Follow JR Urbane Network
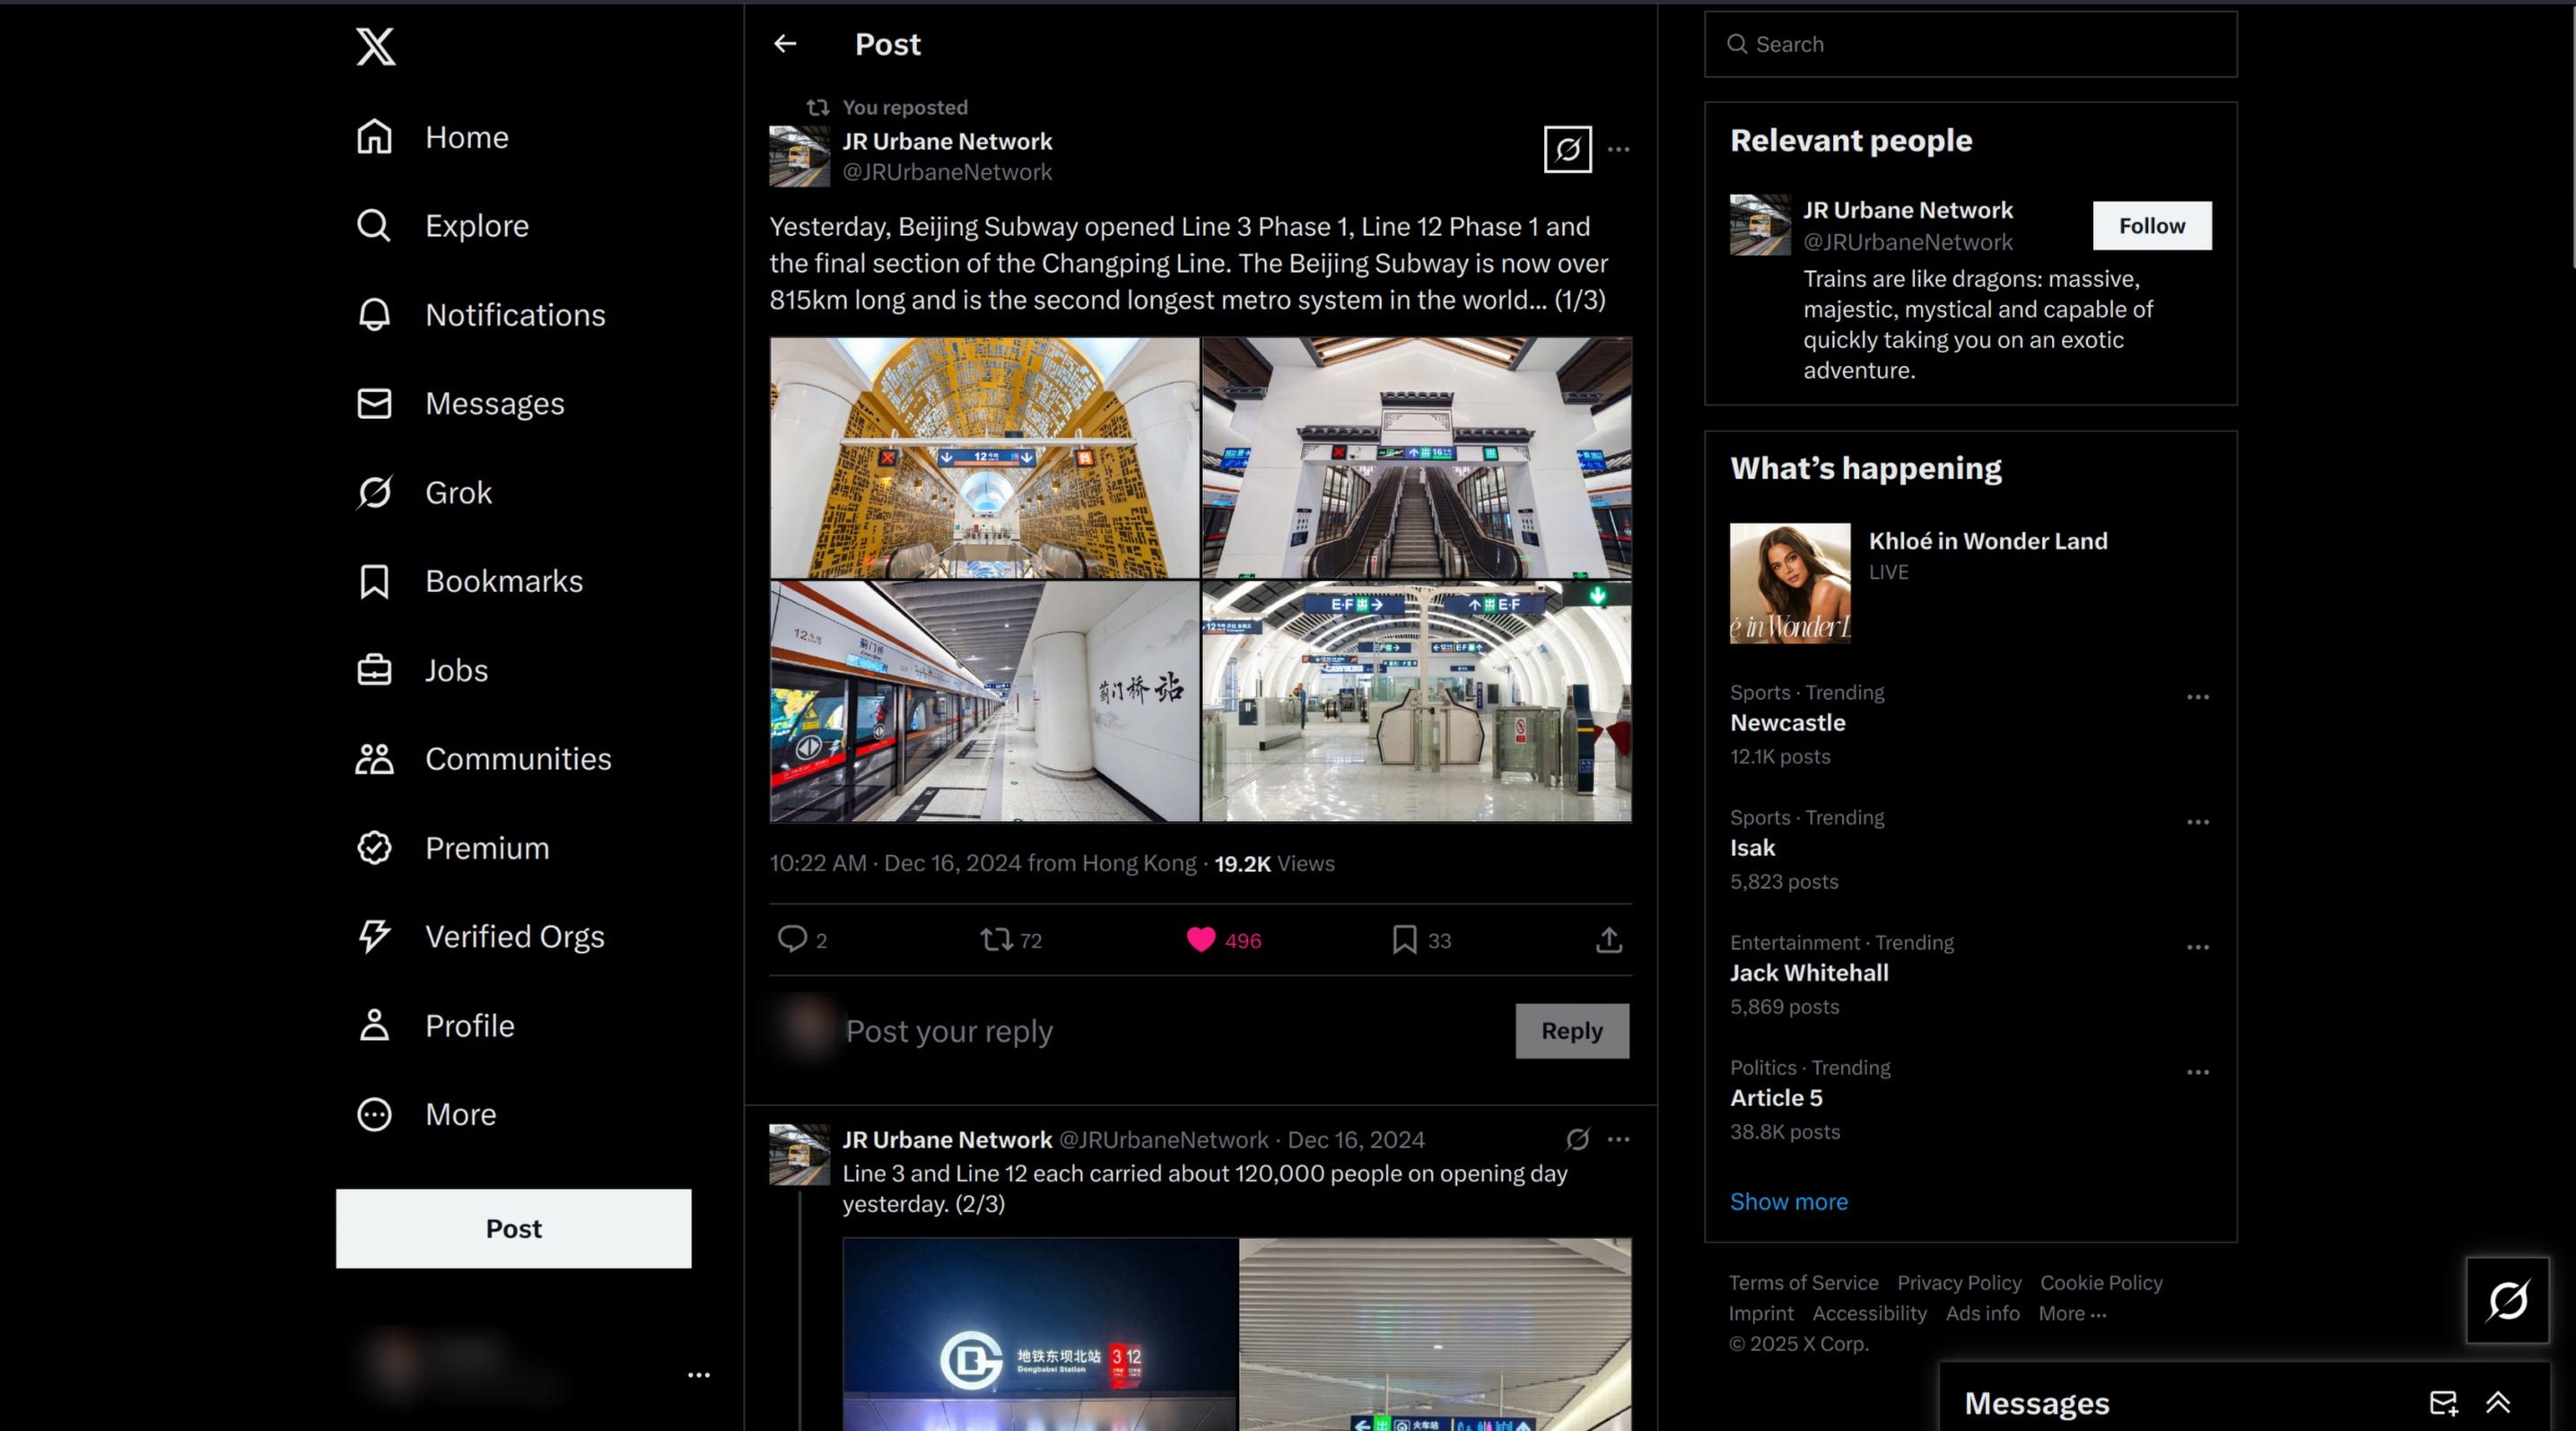 click(x=2151, y=226)
